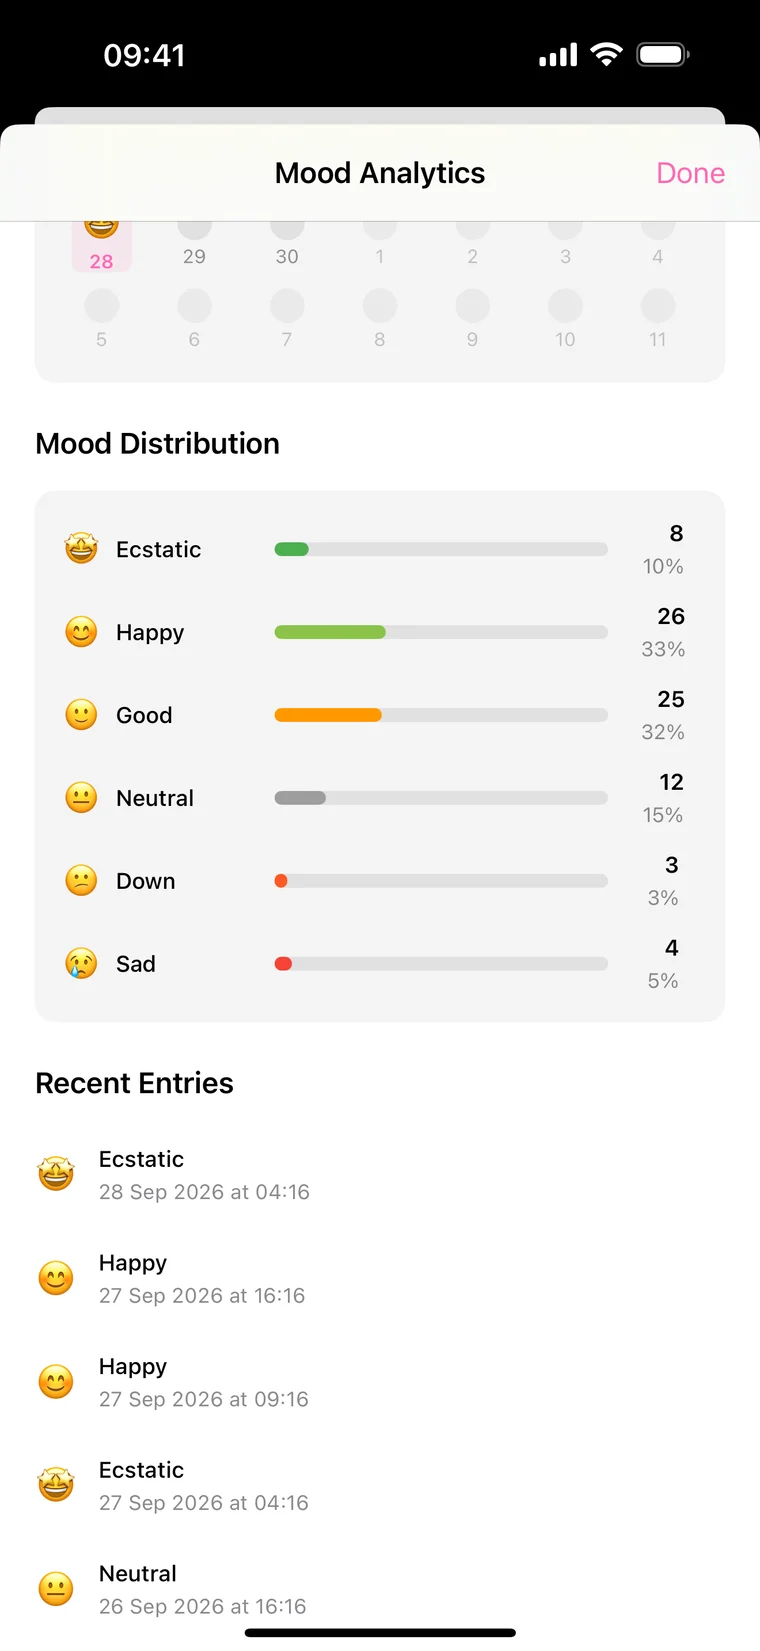Open Happy entry from 27 Sep at 09:16

point(380,1382)
